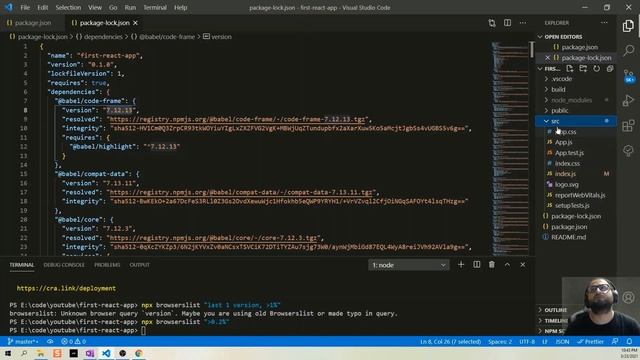Maximize the panel with the chevron up
Image resolution: width=640 pixels, height=360 pixels.
[507, 264]
